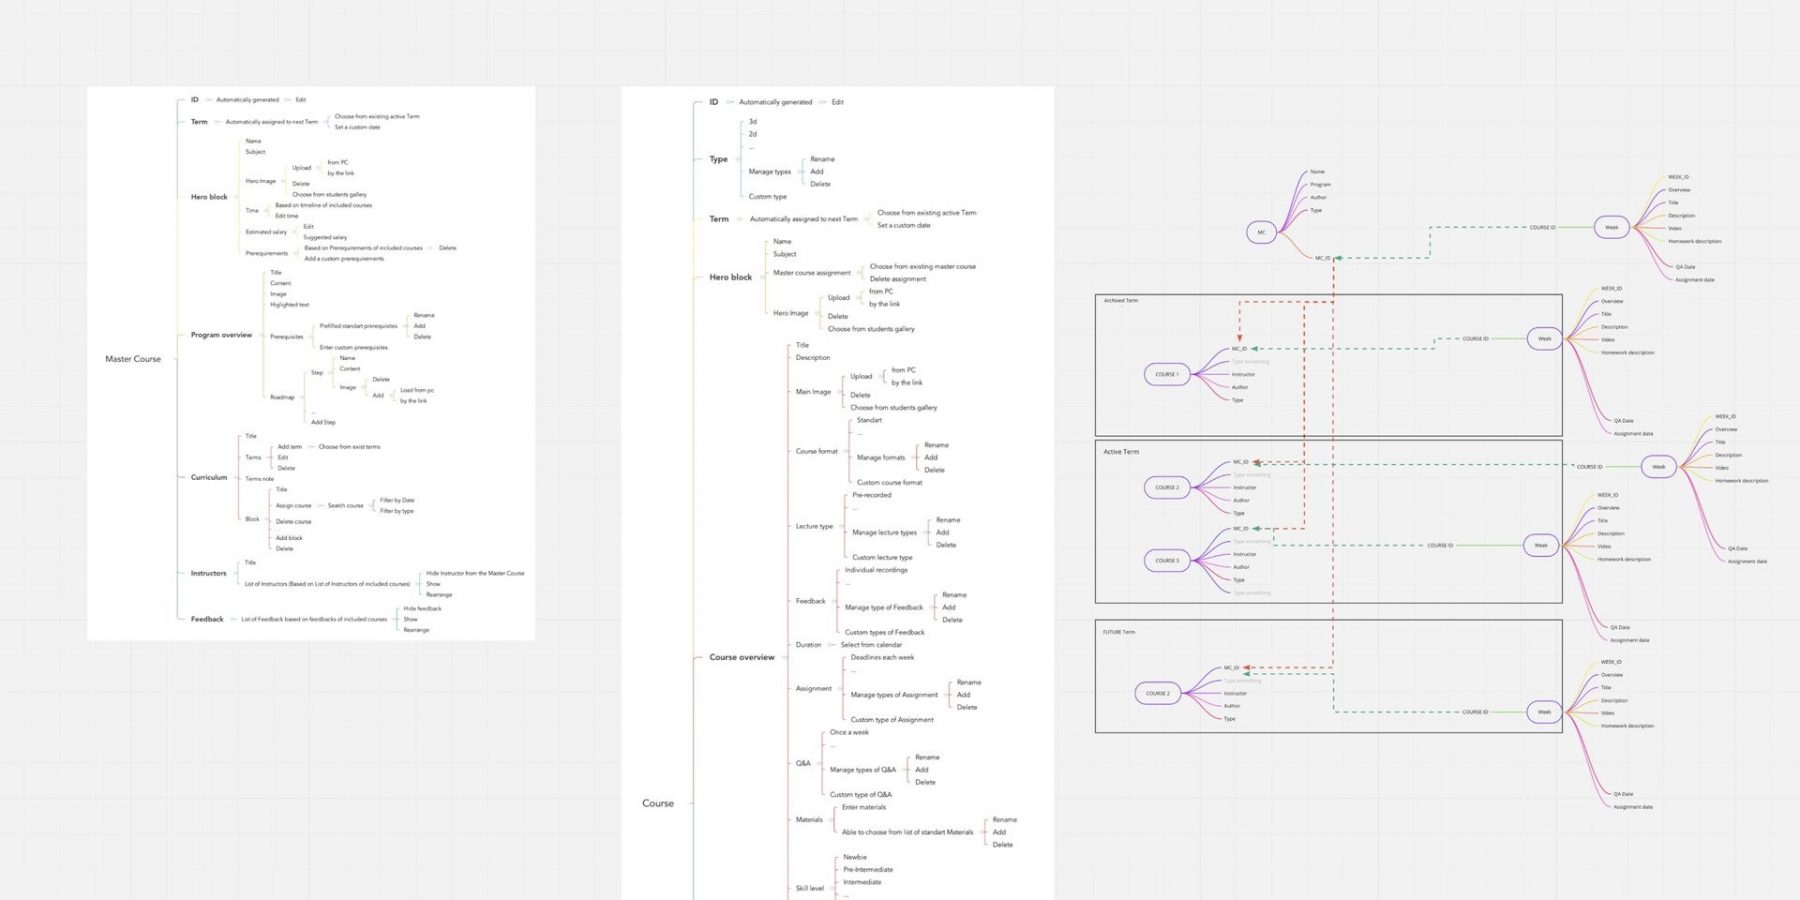Click the Archived Term frame label
Viewport: 1800px width, 900px height.
1120,301
